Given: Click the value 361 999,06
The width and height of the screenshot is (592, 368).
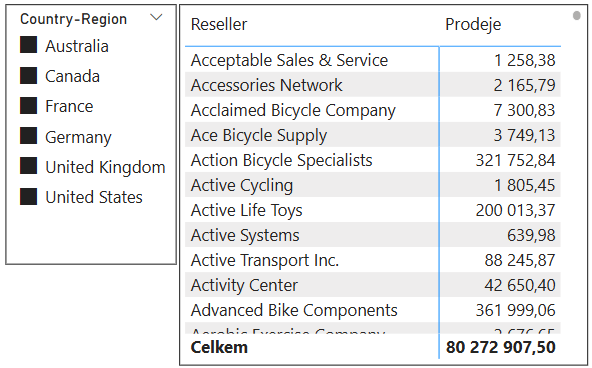Looking at the screenshot, I should tap(515, 310).
